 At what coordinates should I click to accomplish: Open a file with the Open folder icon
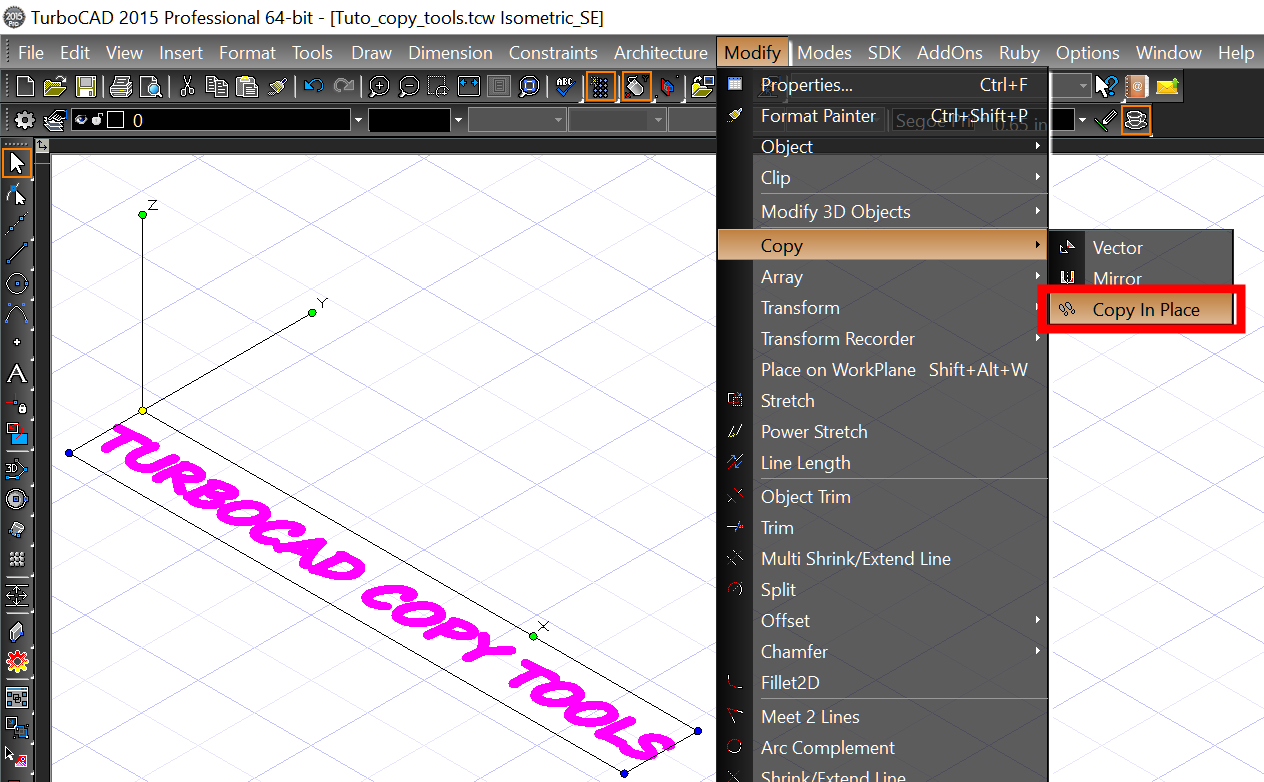click(x=53, y=86)
